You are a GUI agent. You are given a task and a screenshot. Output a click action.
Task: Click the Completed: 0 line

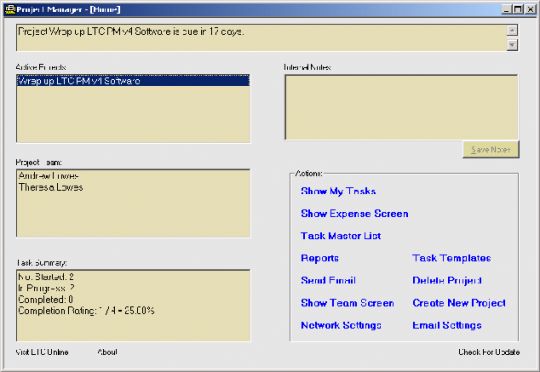(x=45, y=299)
